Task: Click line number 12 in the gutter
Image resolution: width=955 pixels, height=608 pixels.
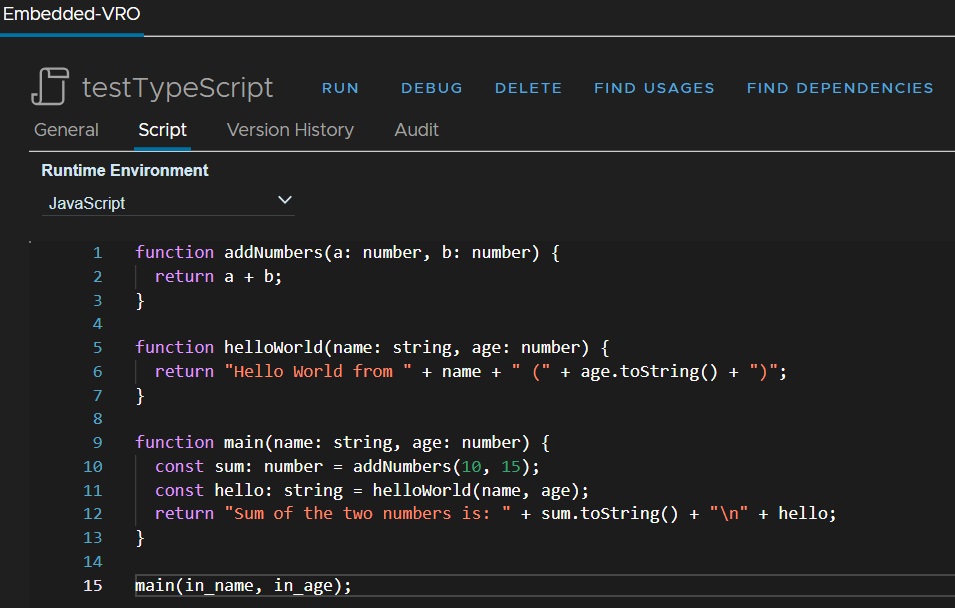Action: point(93,514)
